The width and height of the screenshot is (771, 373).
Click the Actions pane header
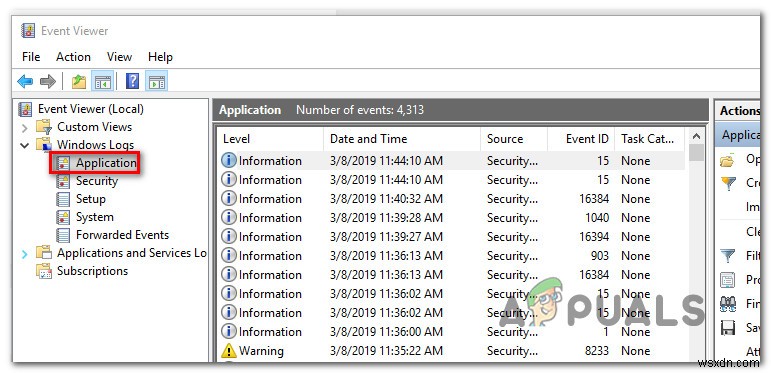point(737,111)
